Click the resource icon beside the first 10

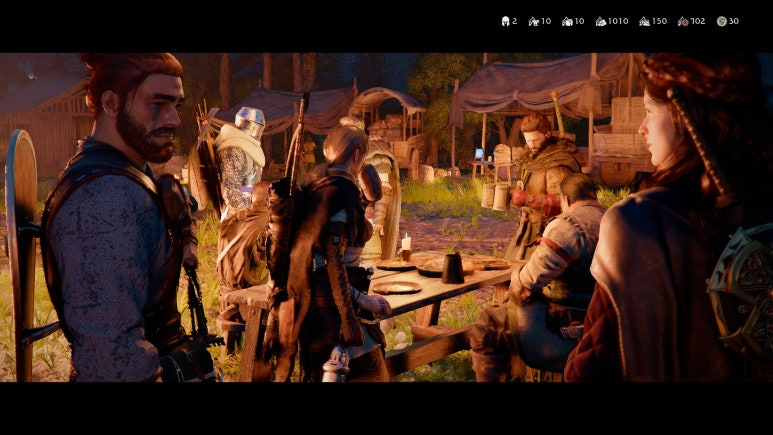pyautogui.click(x=534, y=21)
